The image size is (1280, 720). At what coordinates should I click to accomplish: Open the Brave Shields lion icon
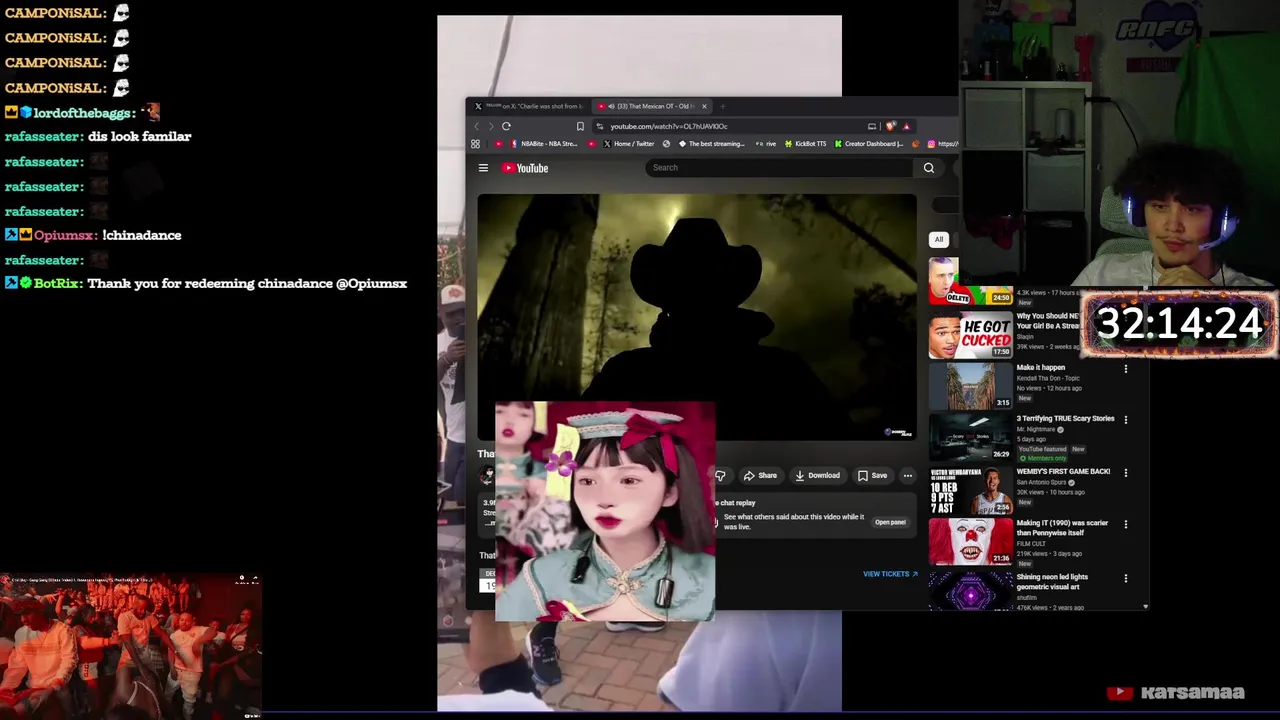pos(892,126)
